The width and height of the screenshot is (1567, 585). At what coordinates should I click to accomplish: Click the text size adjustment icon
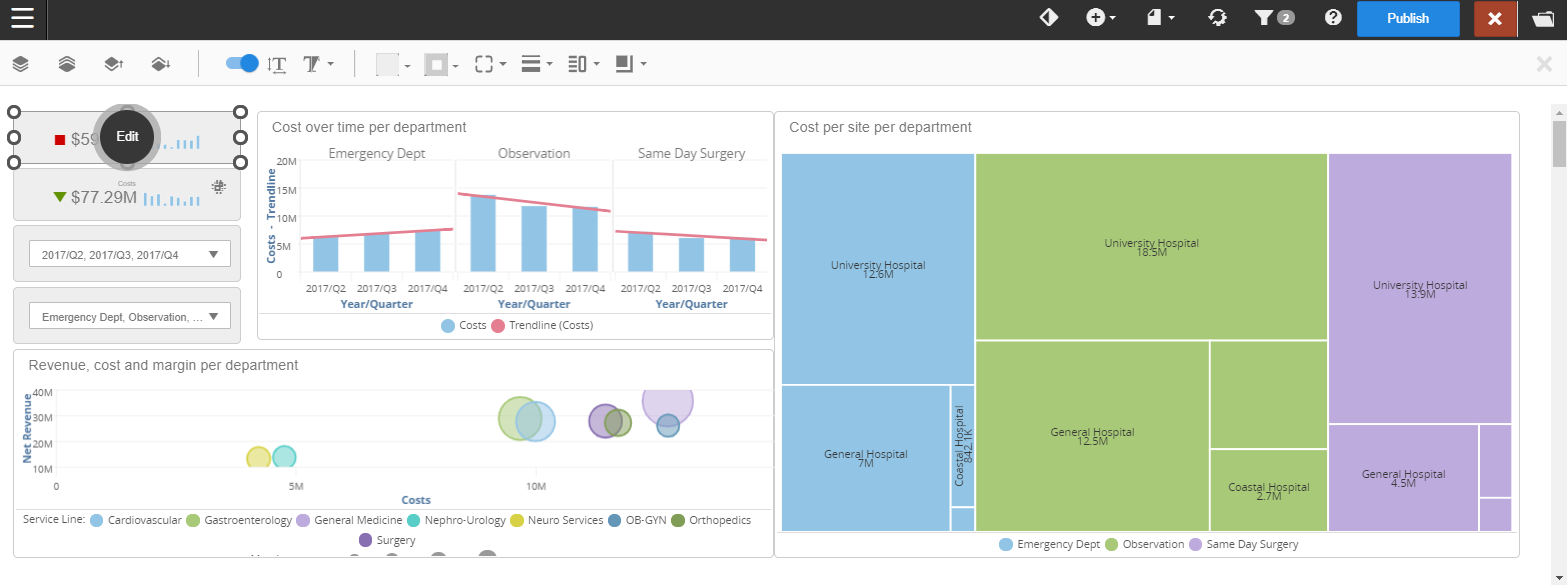pyautogui.click(x=277, y=64)
